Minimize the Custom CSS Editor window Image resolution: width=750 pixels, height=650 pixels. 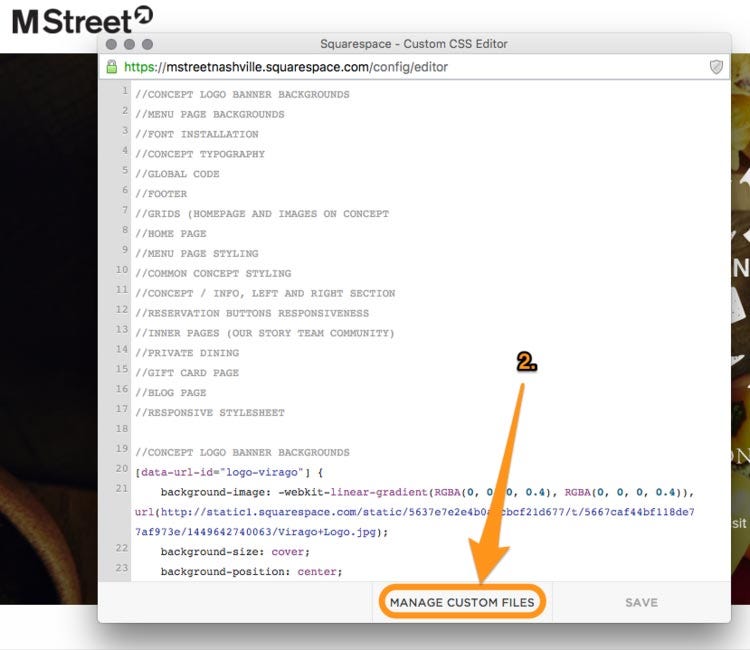[x=129, y=44]
